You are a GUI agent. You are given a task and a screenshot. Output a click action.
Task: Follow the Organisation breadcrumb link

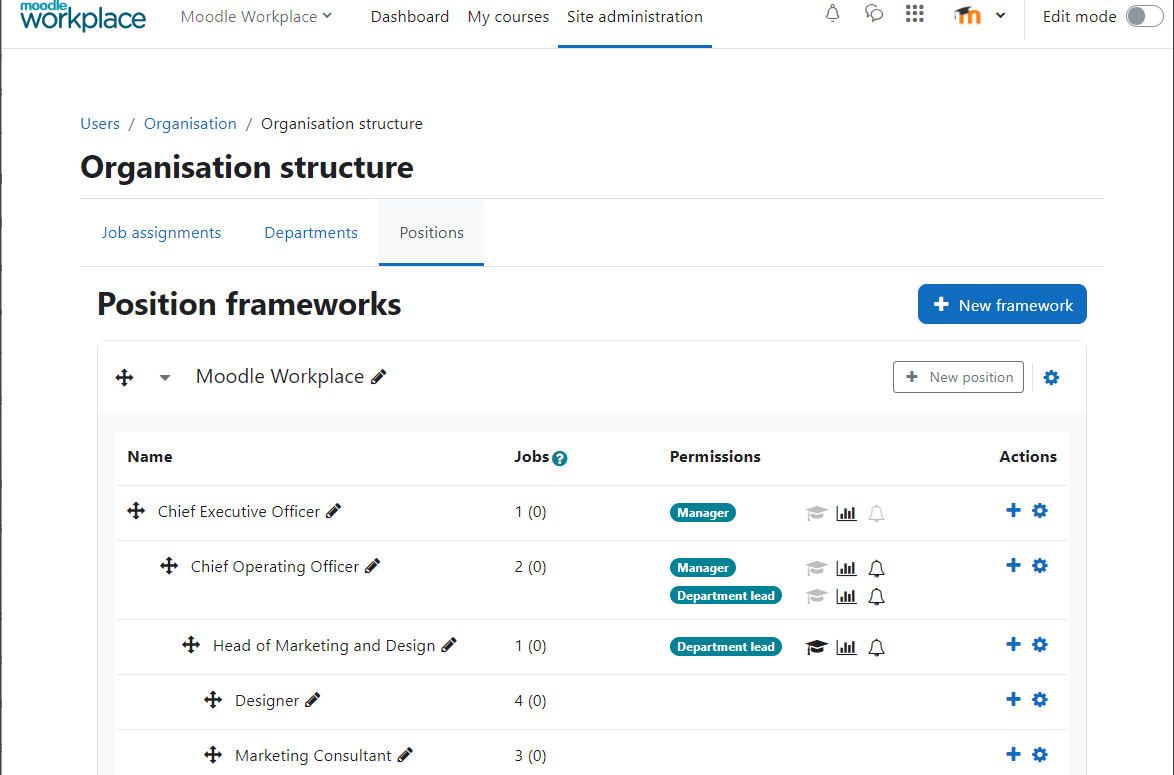[x=190, y=124]
